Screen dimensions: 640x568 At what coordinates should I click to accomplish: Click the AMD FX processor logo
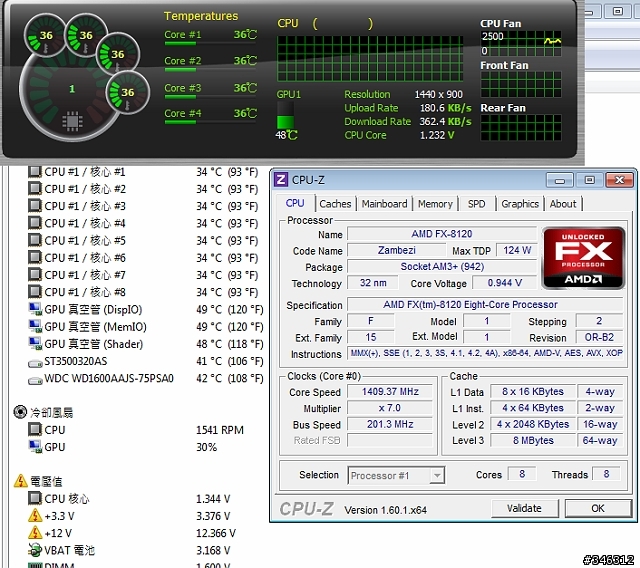pos(583,258)
